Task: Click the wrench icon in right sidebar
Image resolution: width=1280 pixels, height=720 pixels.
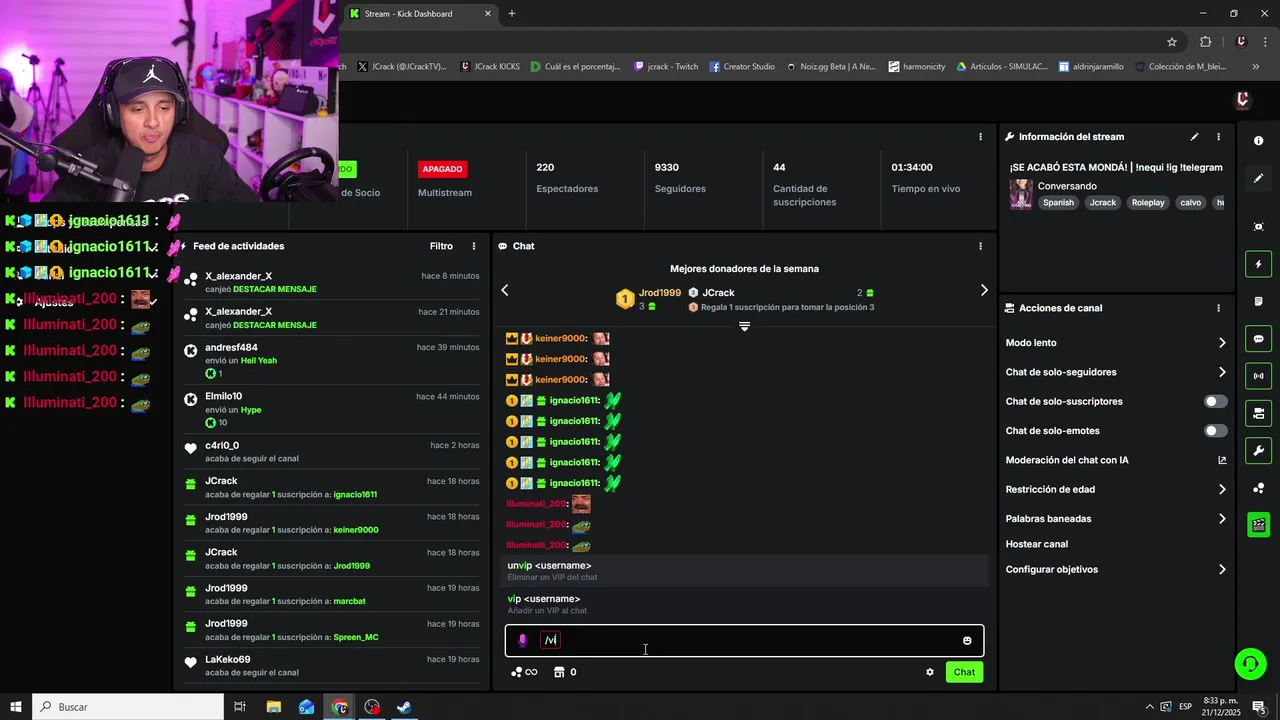Action: [1258, 451]
